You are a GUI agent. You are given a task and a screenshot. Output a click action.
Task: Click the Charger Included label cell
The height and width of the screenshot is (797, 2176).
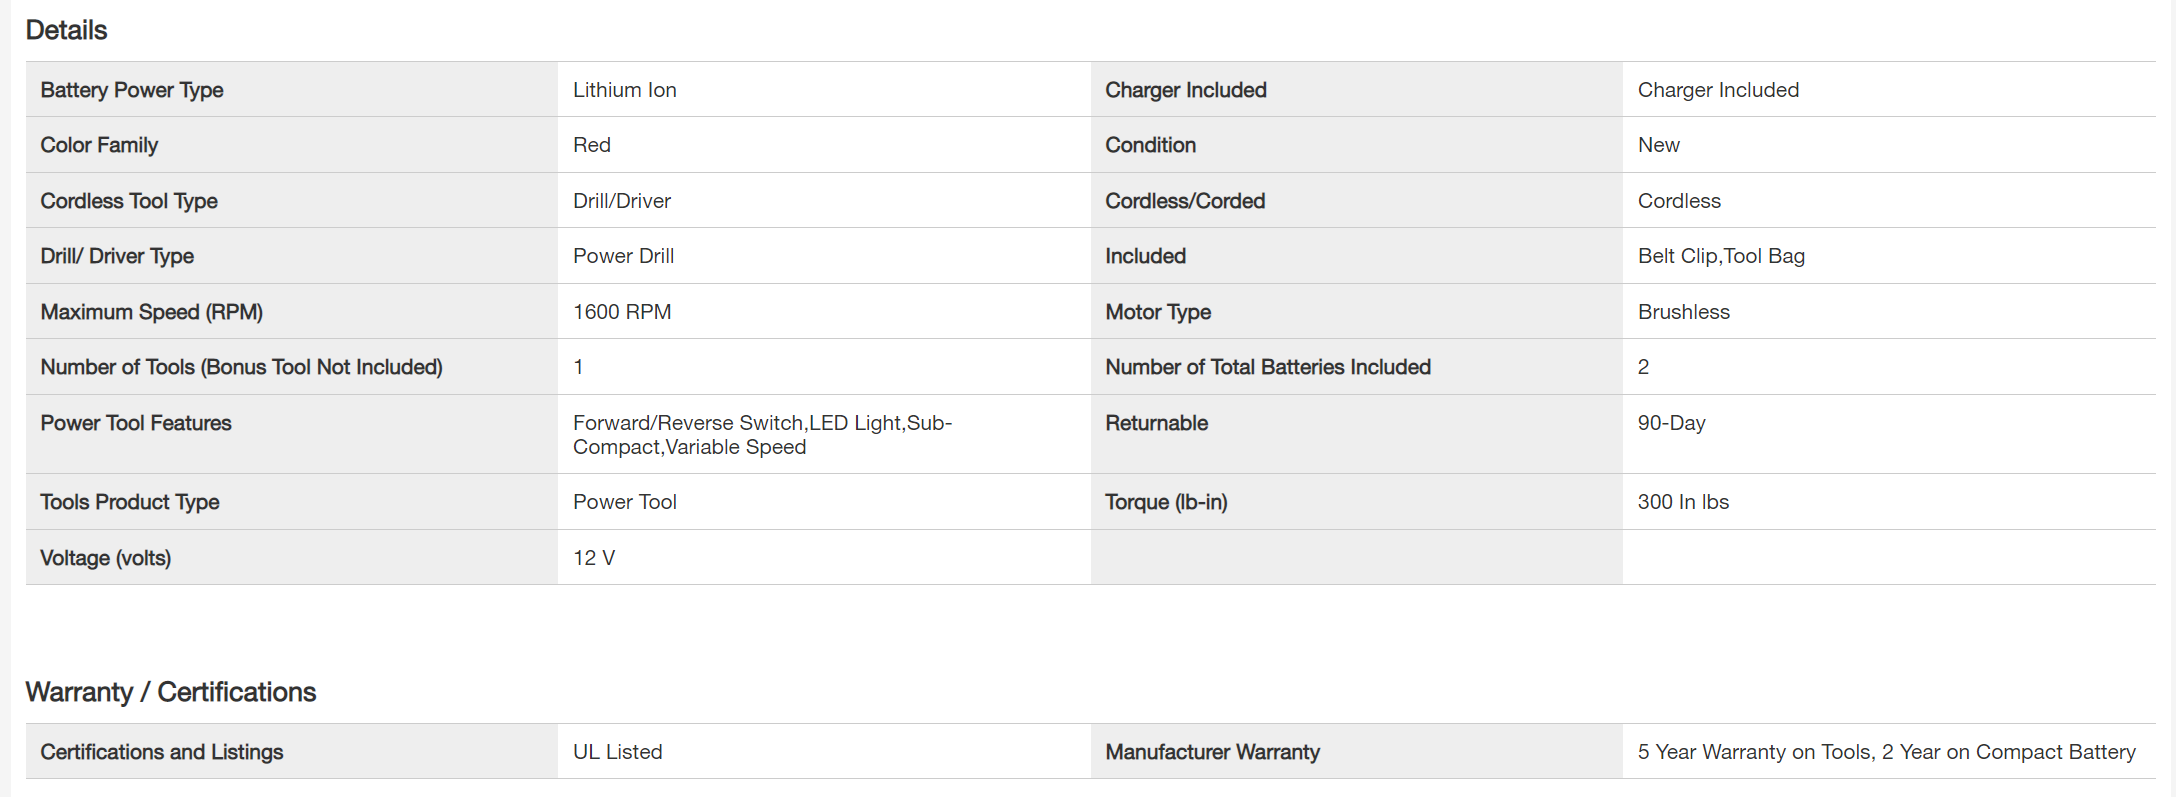pos(1185,90)
